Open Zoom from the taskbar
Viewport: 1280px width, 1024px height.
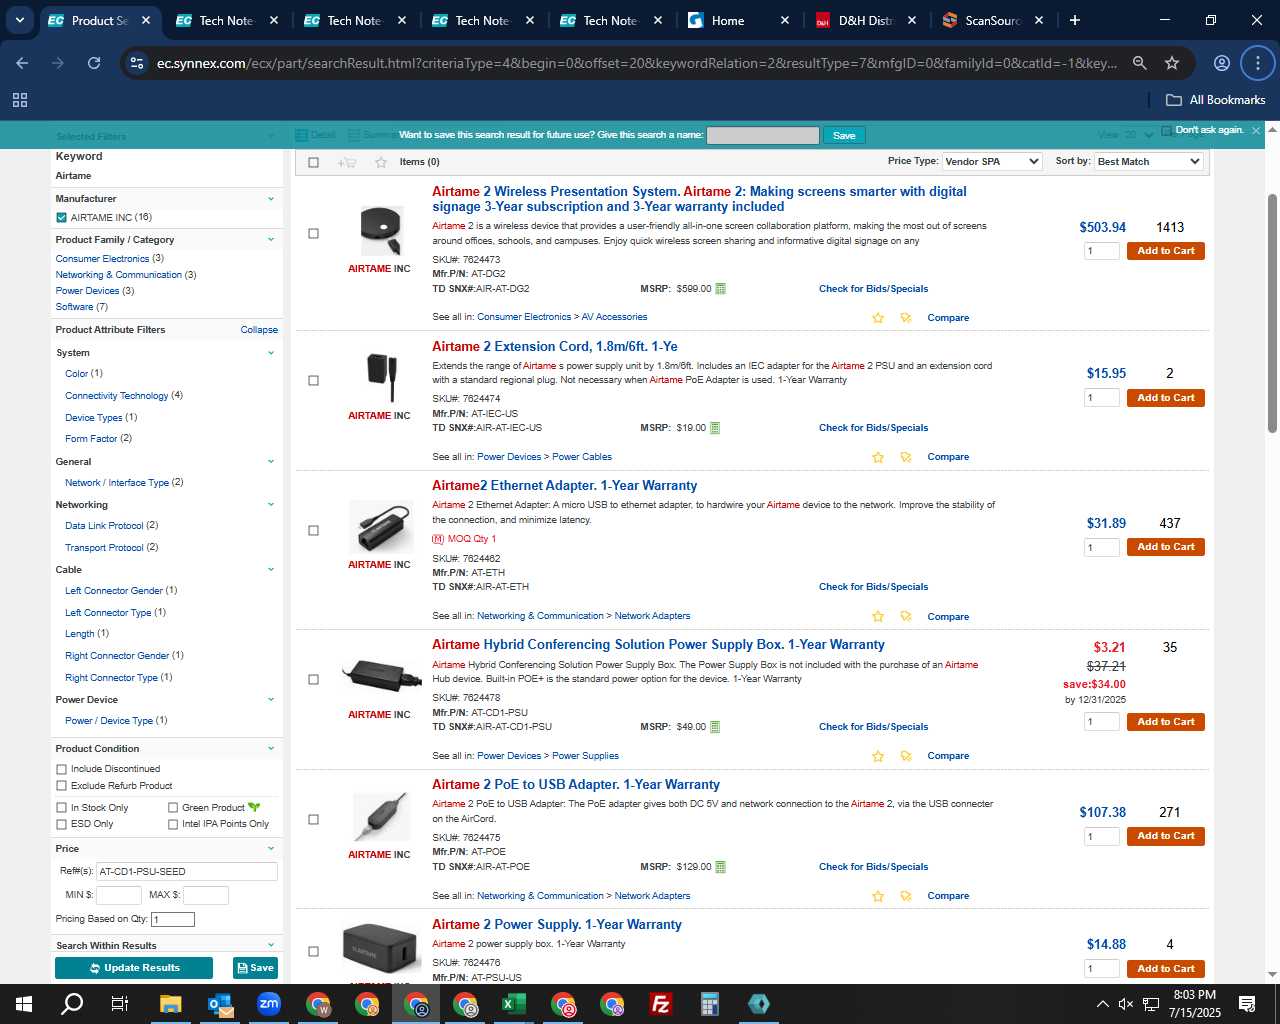[268, 1004]
